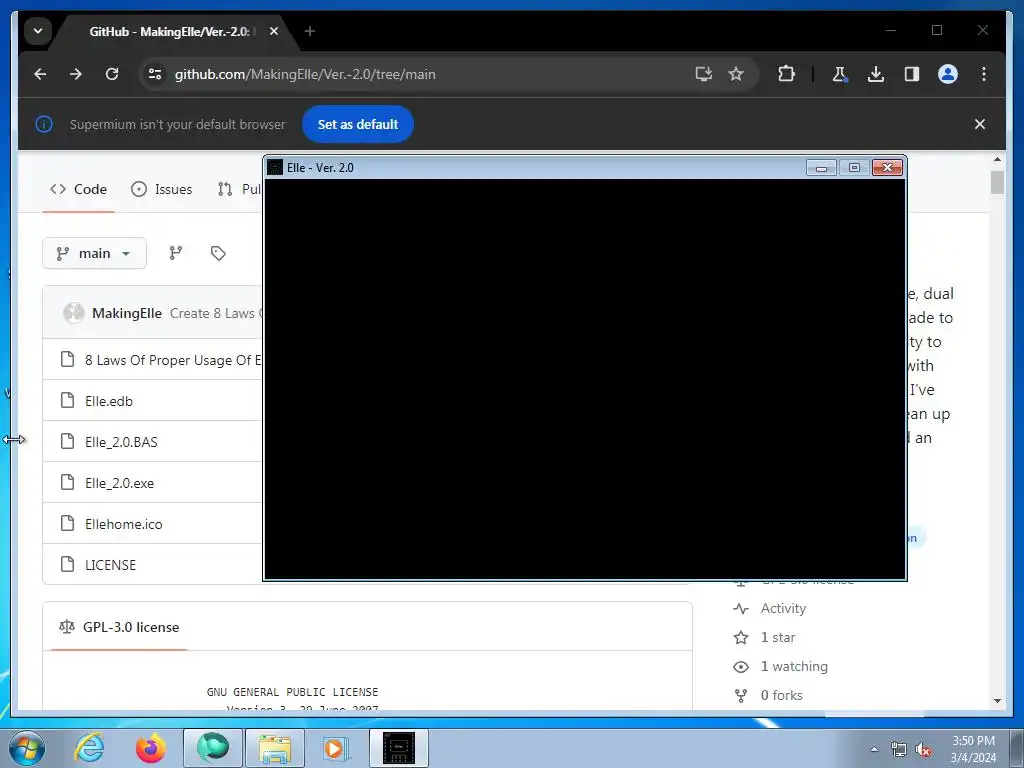Open MakingElle author link

(127, 313)
